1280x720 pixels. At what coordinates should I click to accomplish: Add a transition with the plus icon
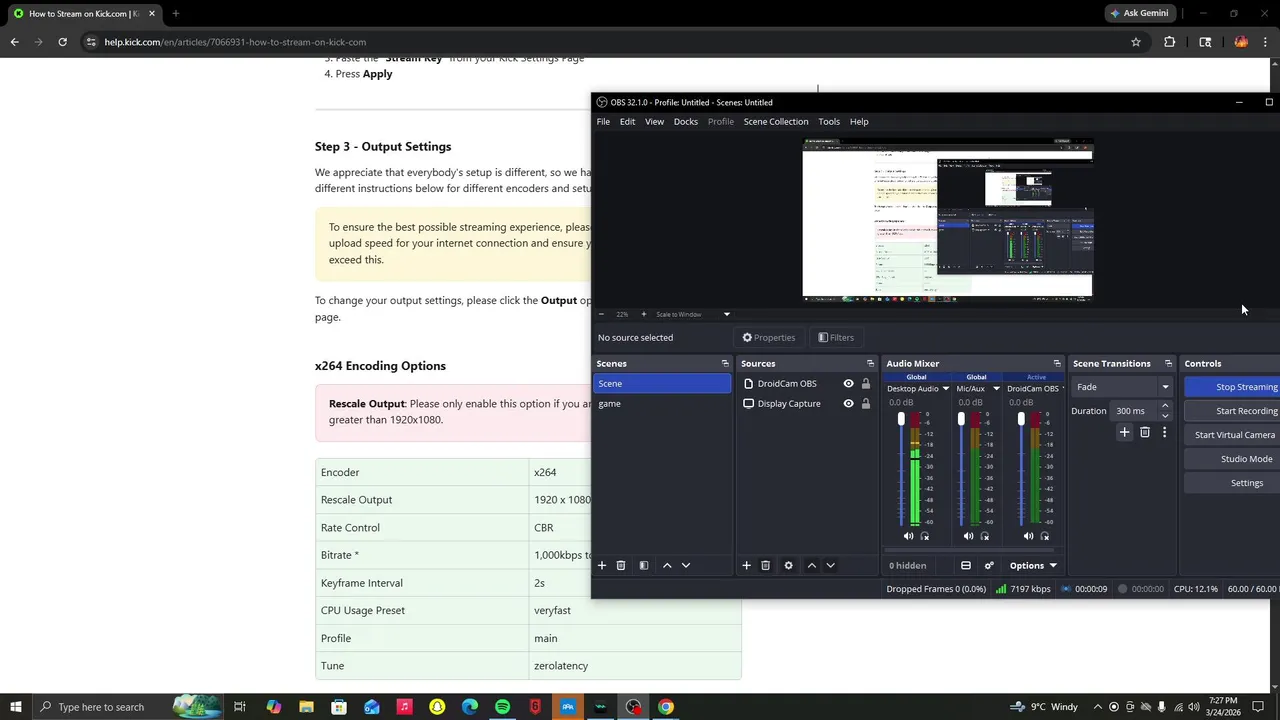point(1124,433)
